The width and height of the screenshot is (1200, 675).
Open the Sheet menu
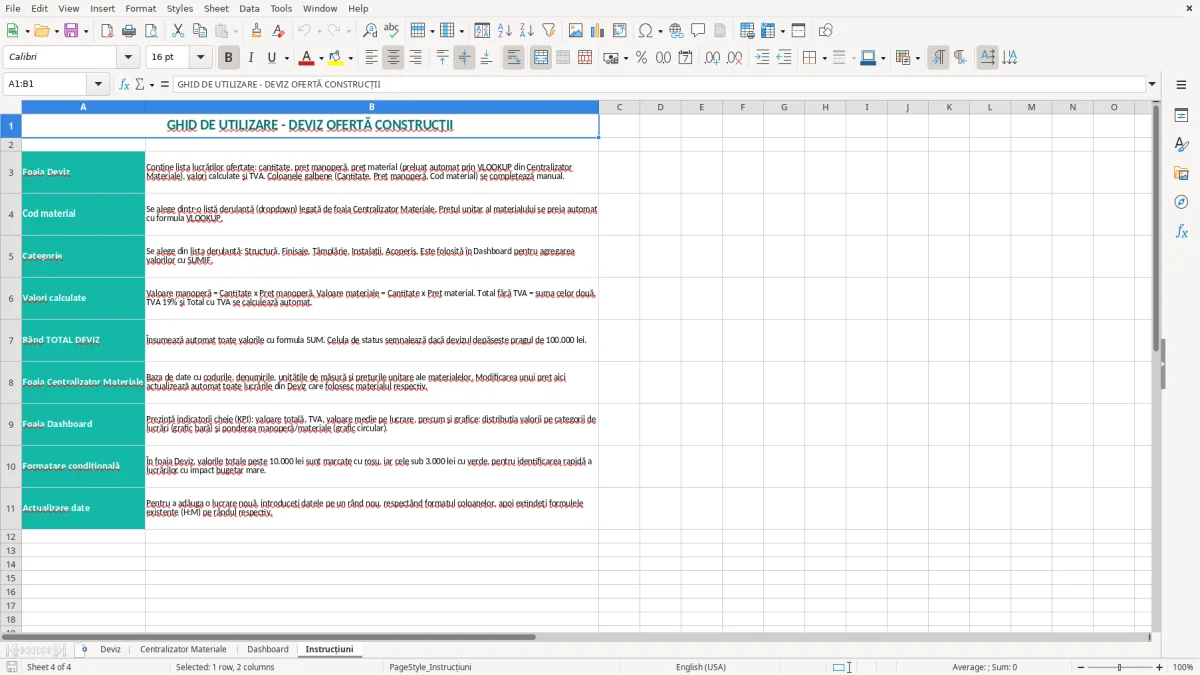point(216,8)
